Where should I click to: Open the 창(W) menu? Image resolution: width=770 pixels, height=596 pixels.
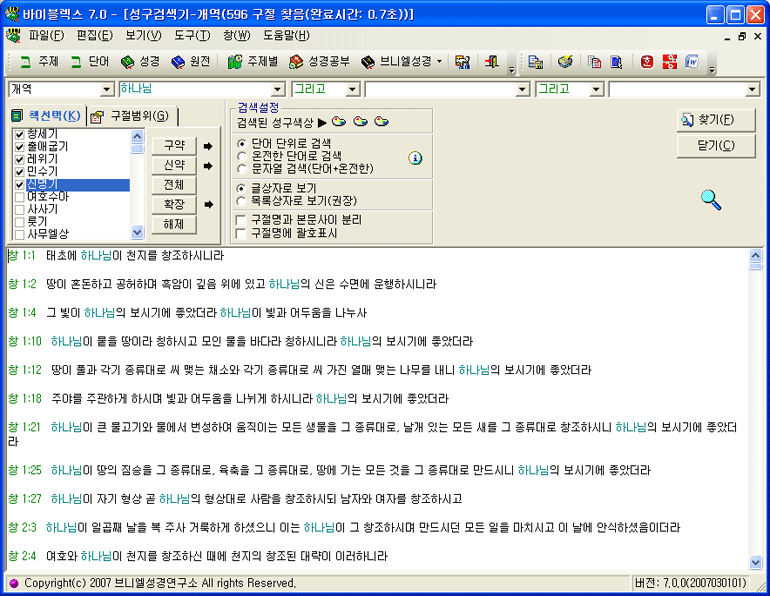click(x=237, y=35)
